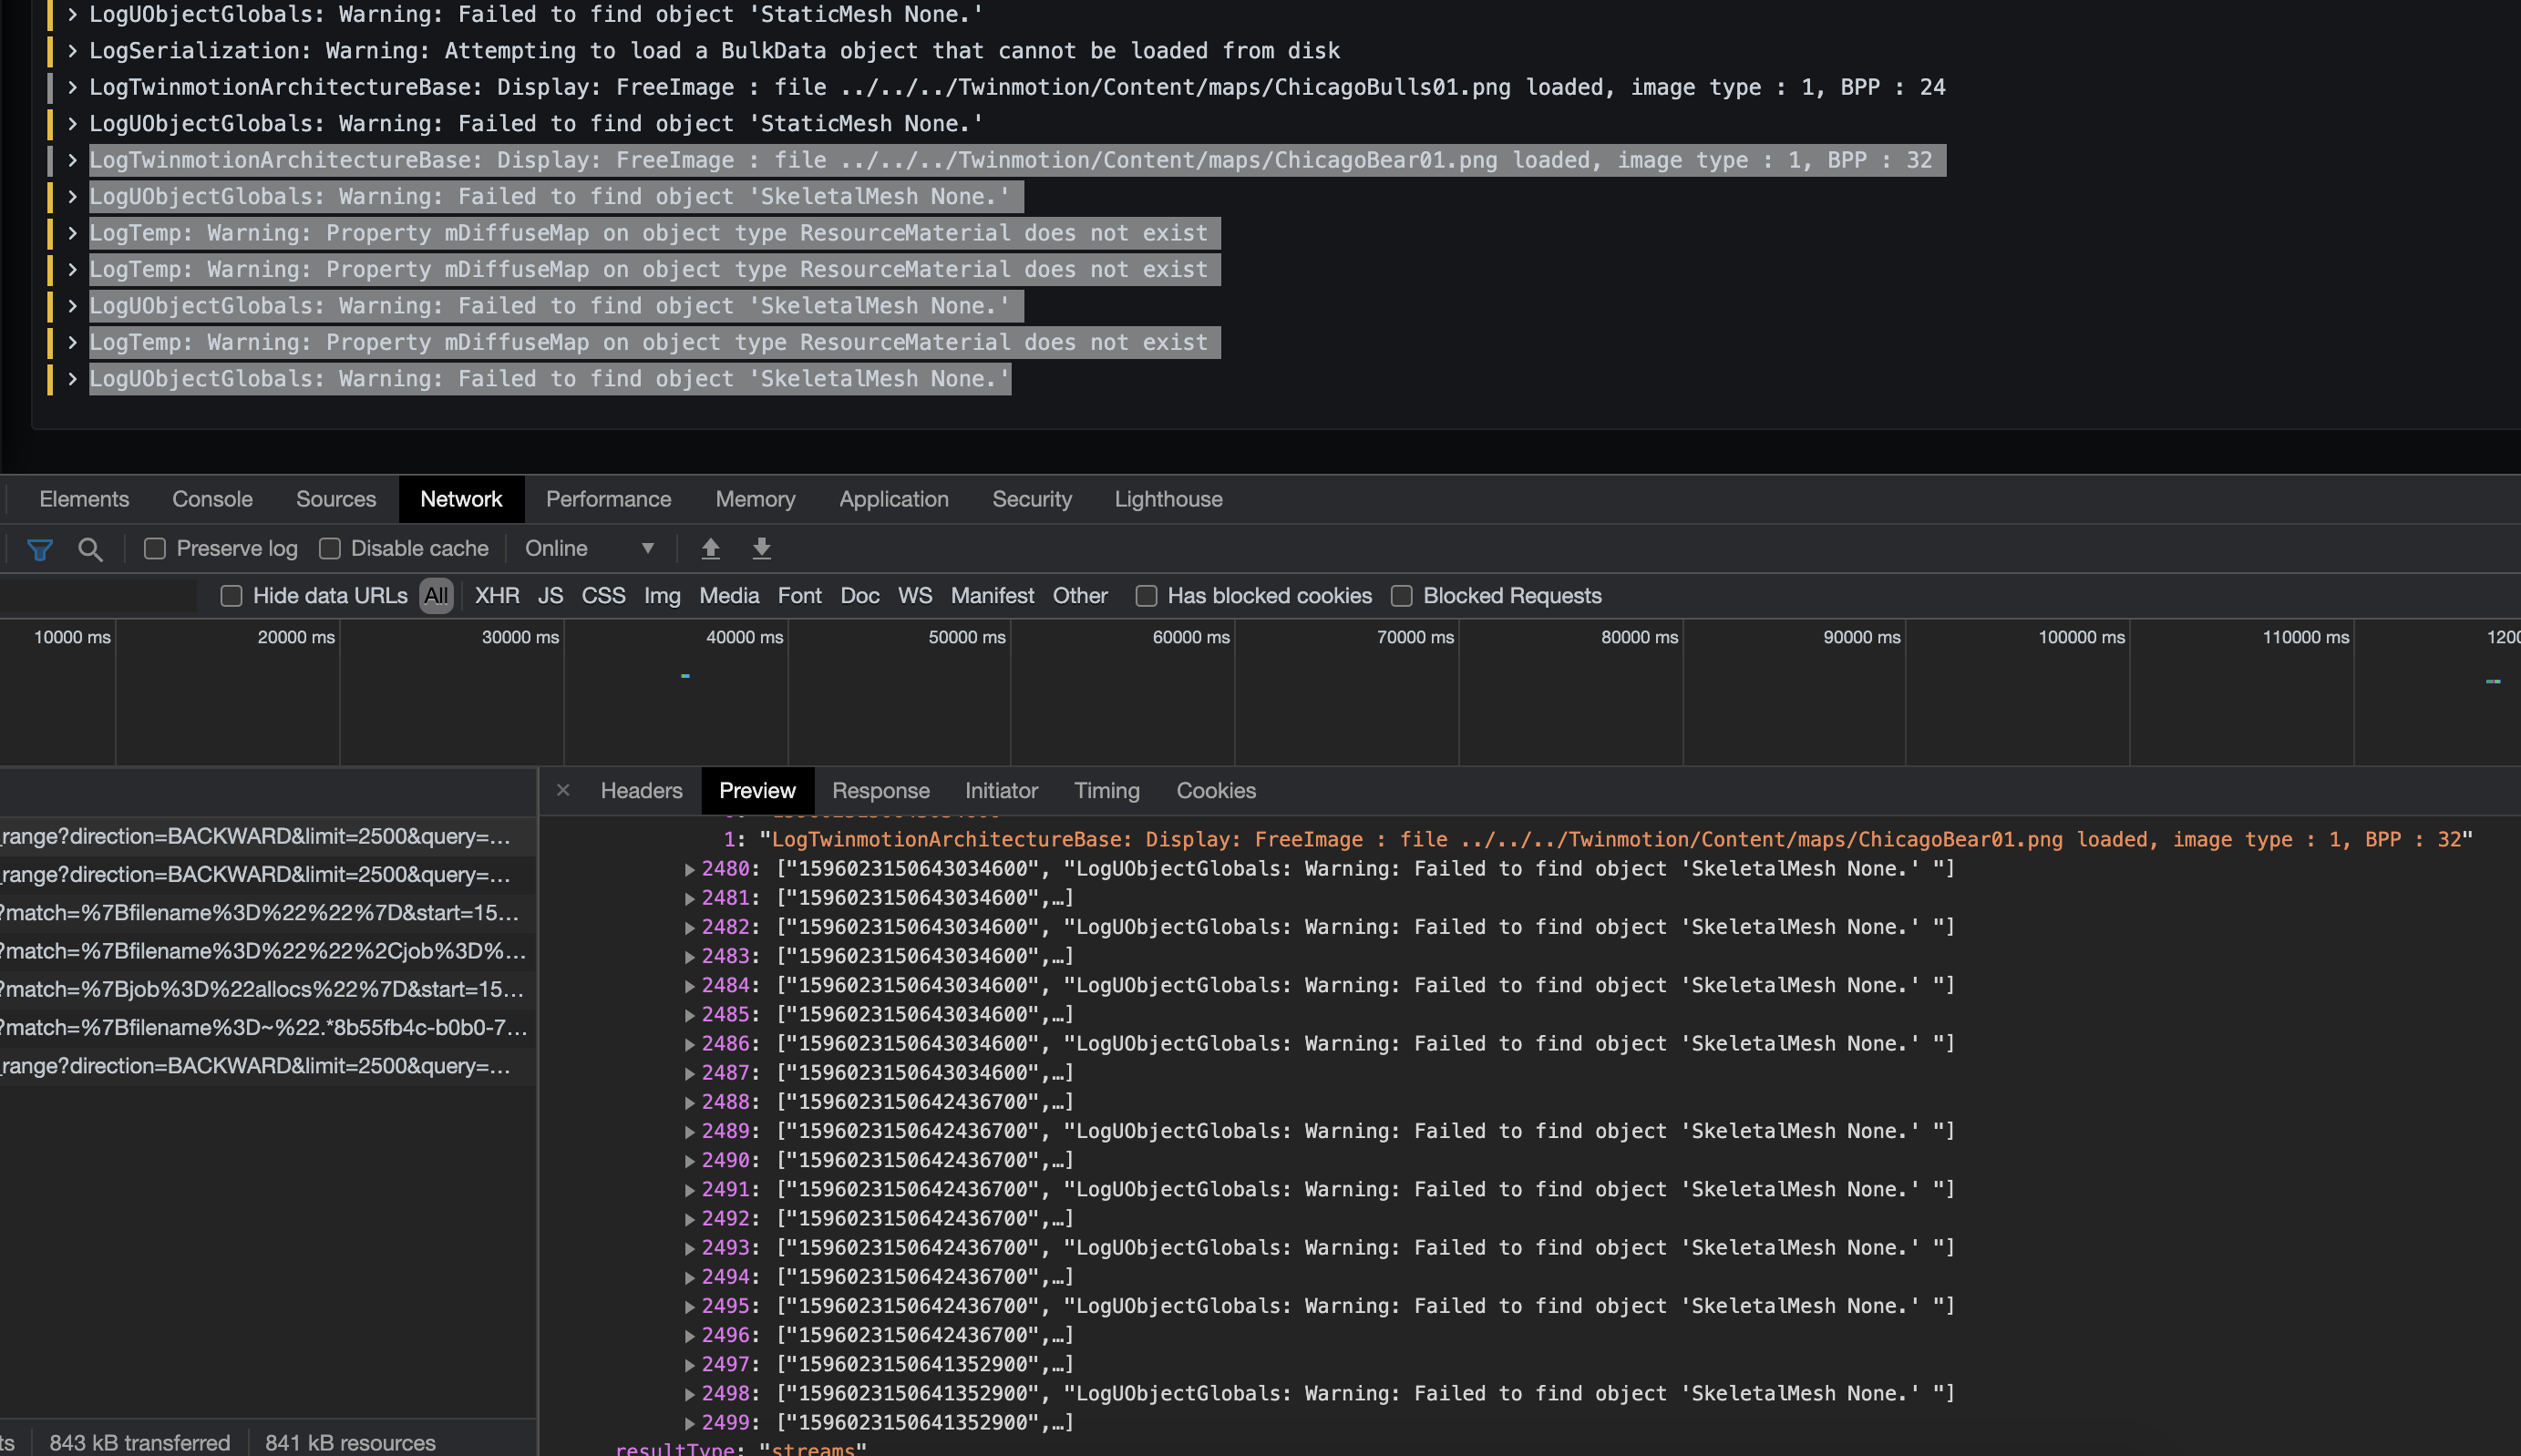Click the search network requests magnifier icon
2521x1456 pixels.
coord(91,548)
